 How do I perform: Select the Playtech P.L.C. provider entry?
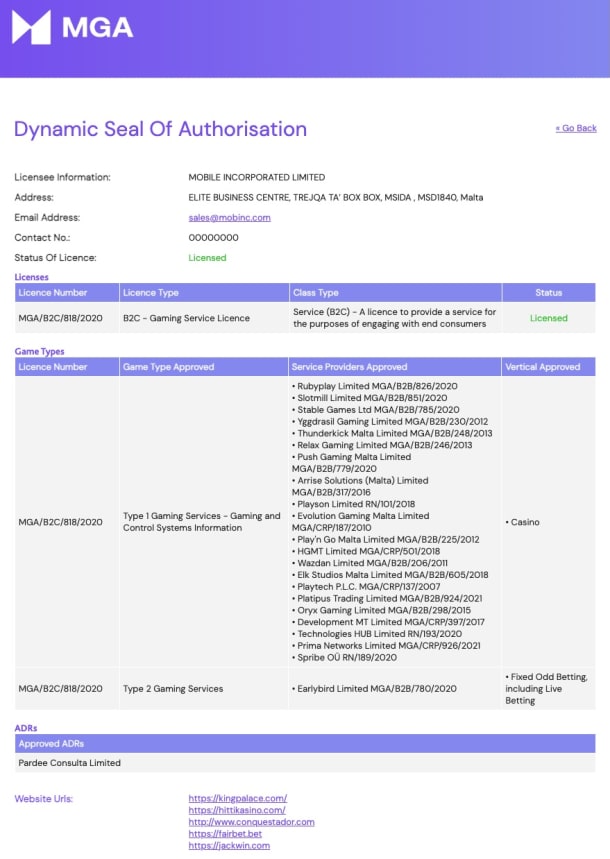(366, 587)
